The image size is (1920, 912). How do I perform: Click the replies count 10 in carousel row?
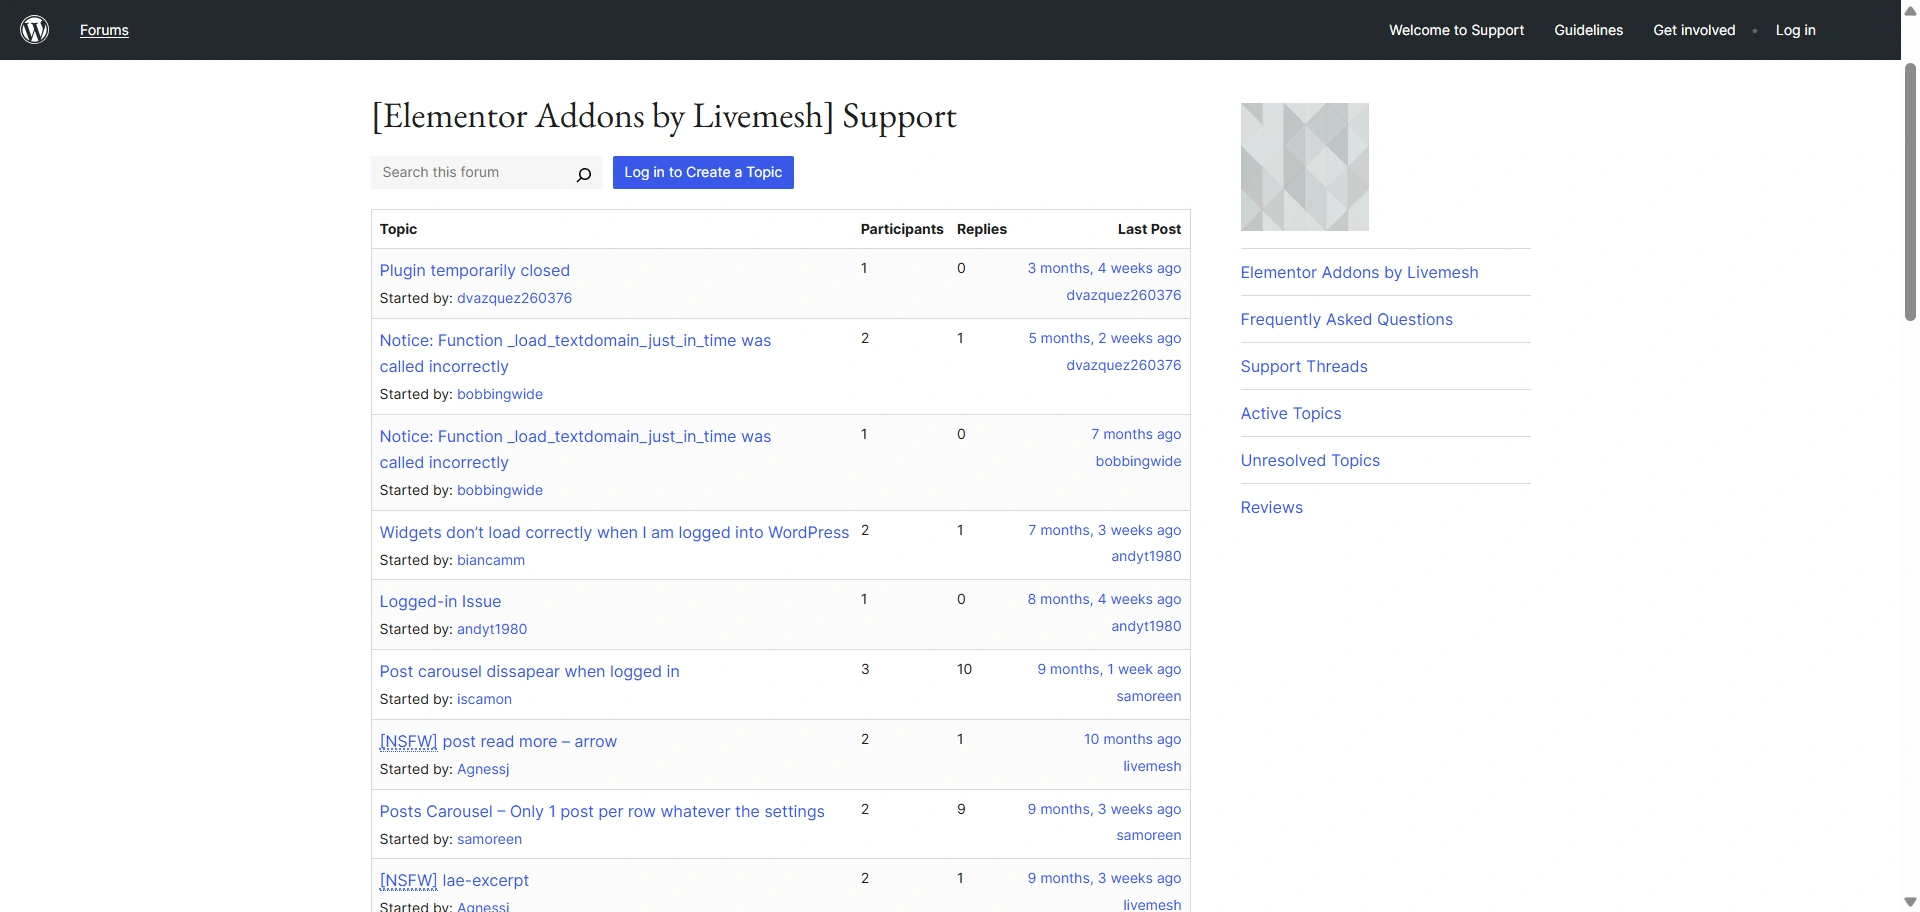coord(964,669)
